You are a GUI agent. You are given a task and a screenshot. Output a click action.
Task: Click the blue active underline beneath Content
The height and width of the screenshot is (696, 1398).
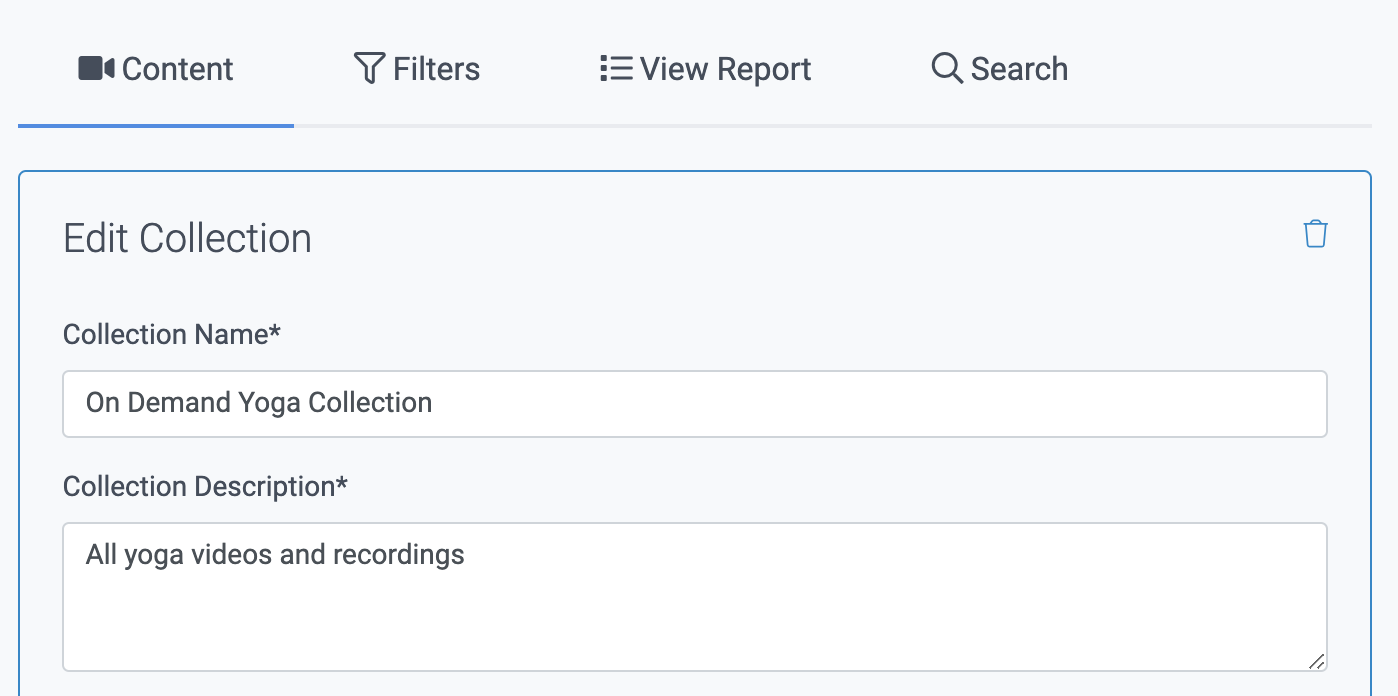pyautogui.click(x=156, y=126)
